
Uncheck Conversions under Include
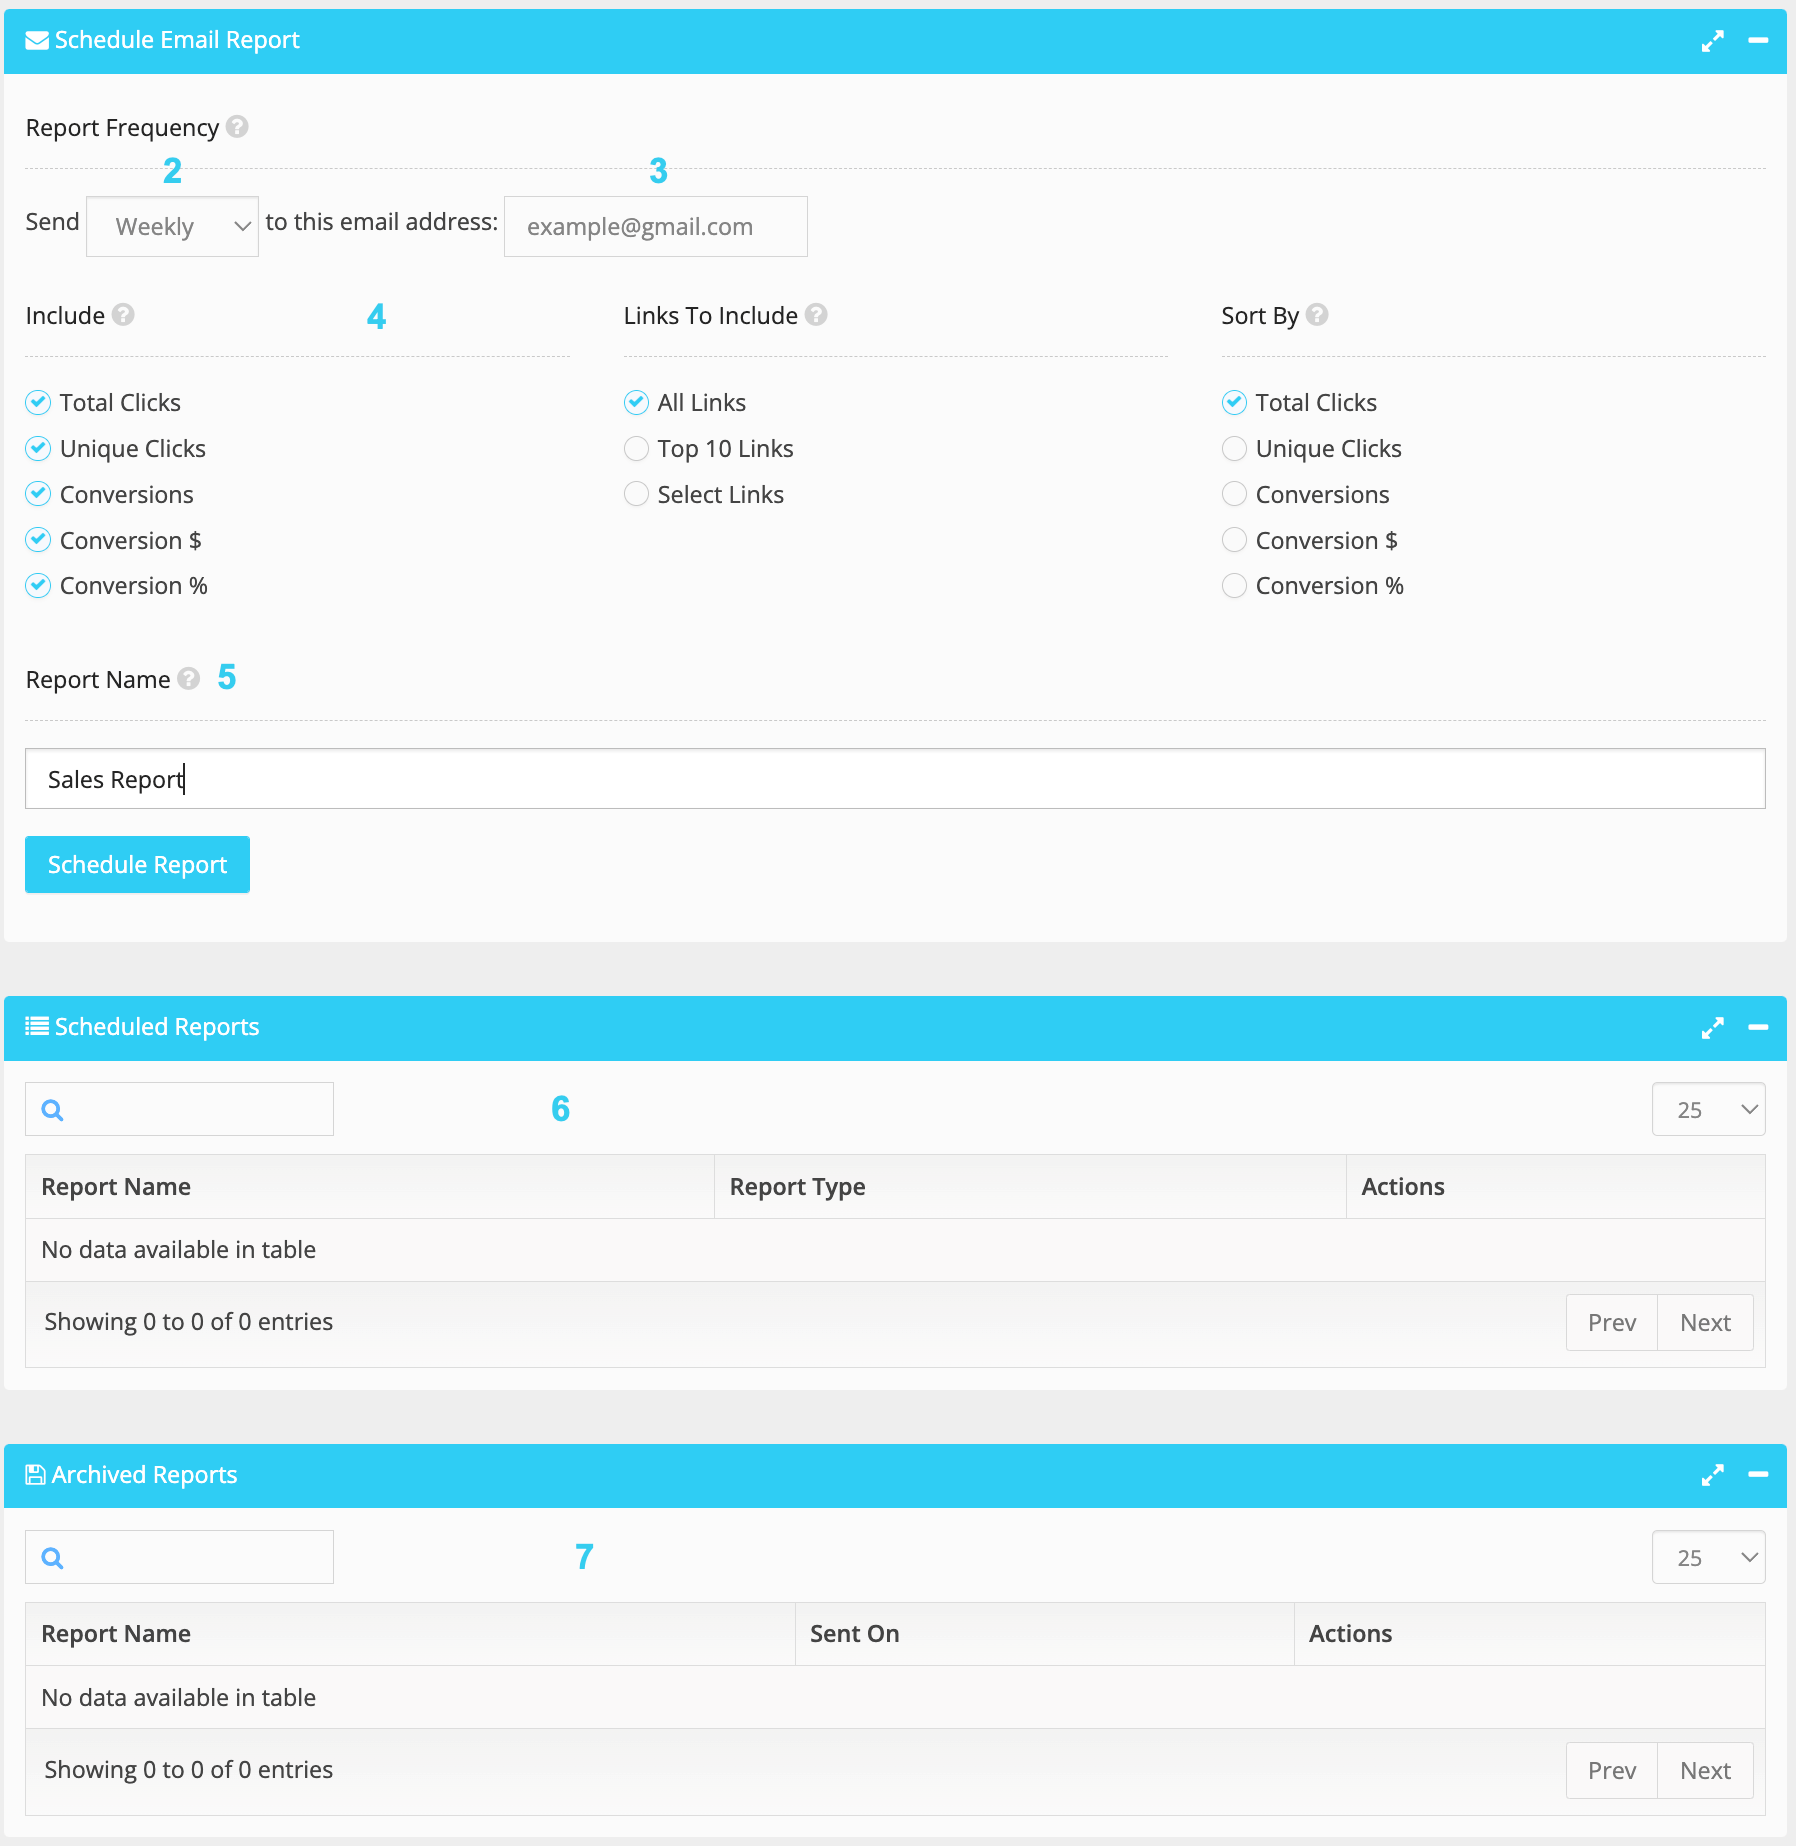pyautogui.click(x=38, y=494)
